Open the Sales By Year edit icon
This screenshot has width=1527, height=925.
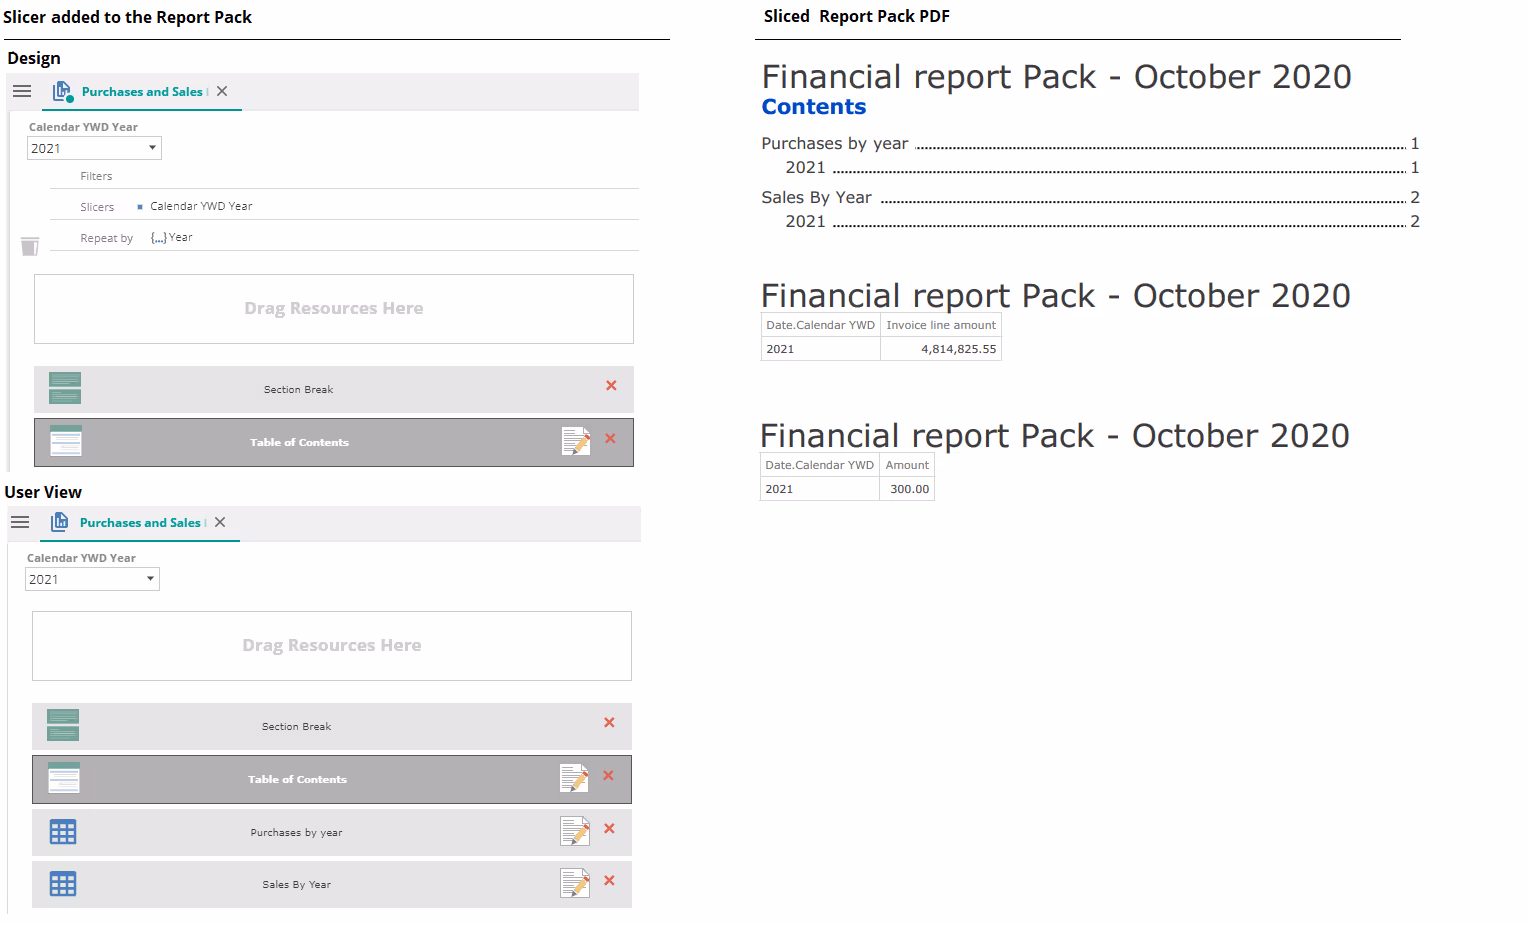pos(574,883)
